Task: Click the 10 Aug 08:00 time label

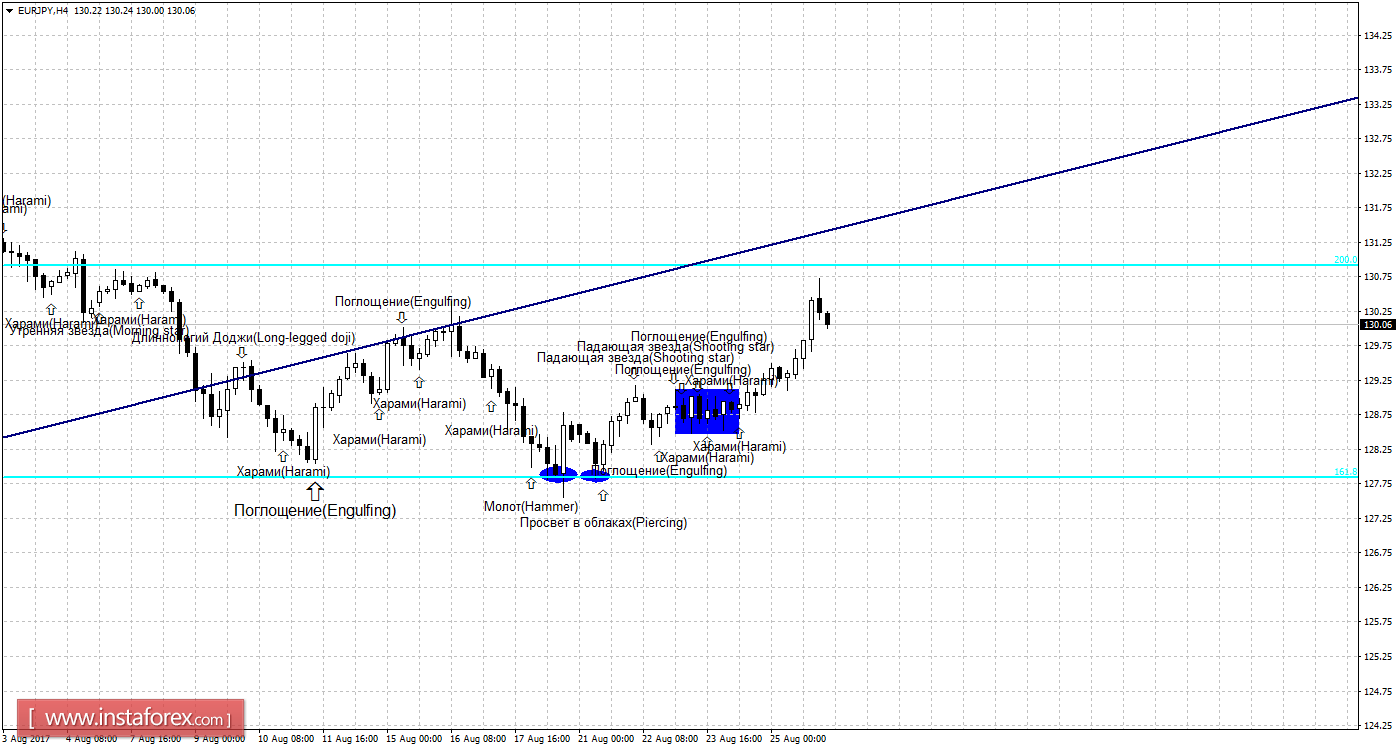Action: tap(287, 739)
